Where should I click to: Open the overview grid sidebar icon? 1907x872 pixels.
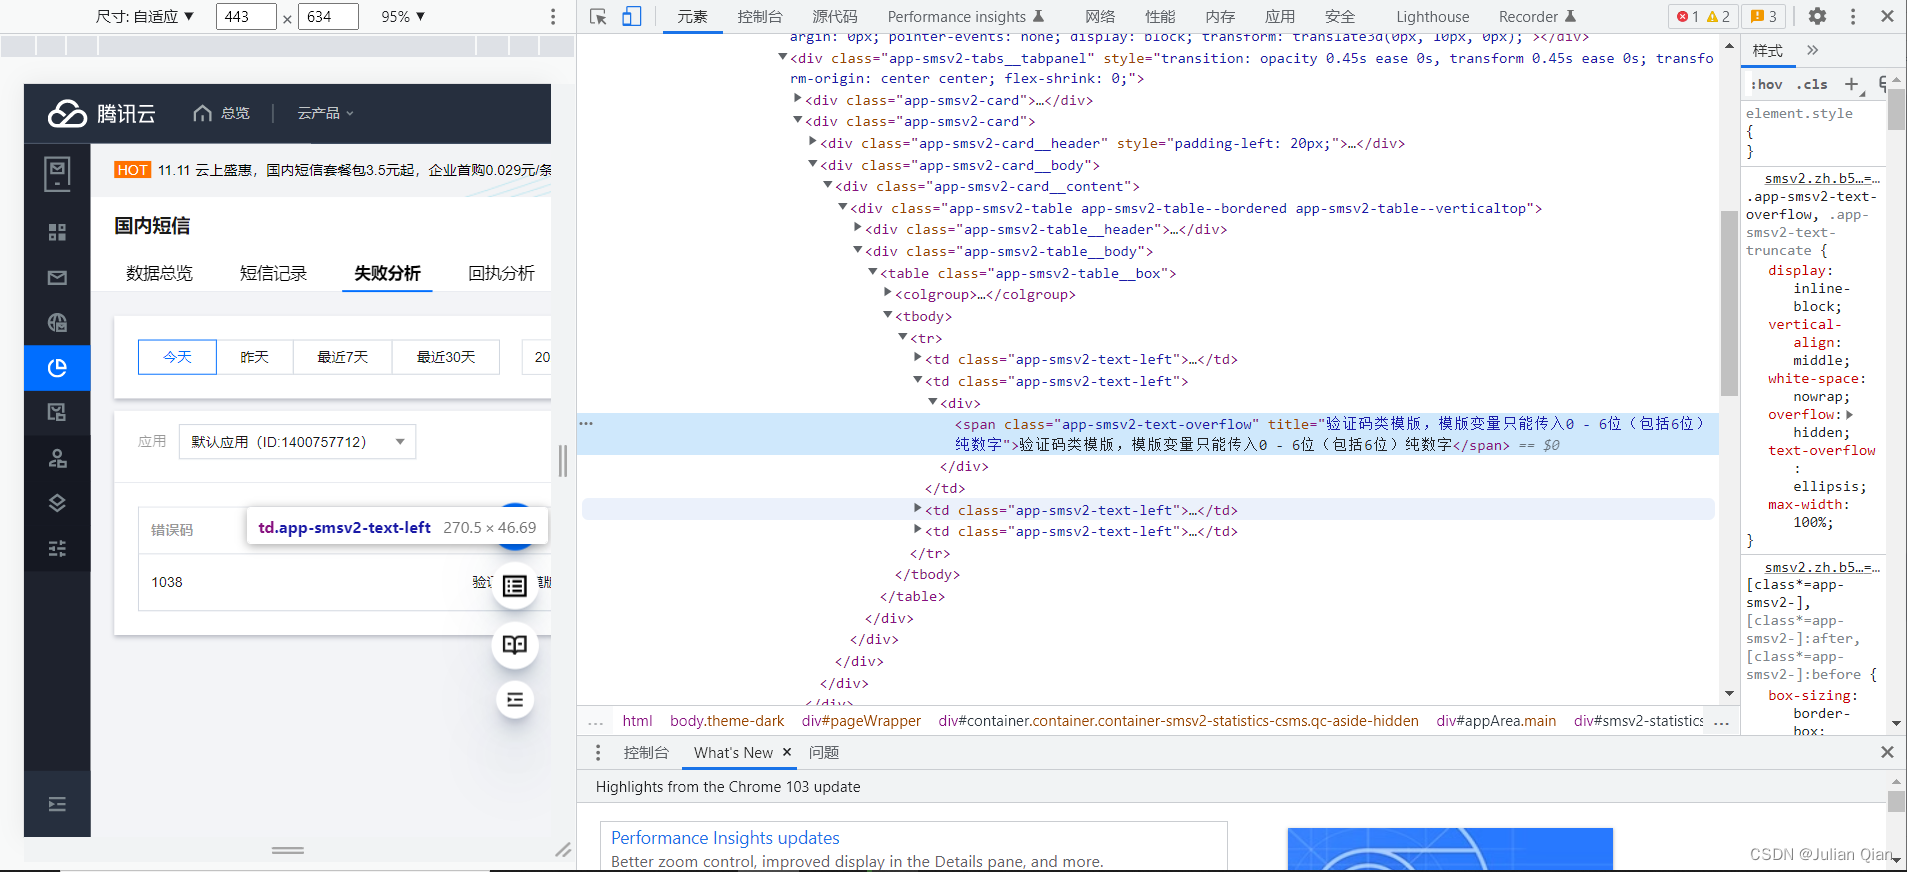[57, 232]
